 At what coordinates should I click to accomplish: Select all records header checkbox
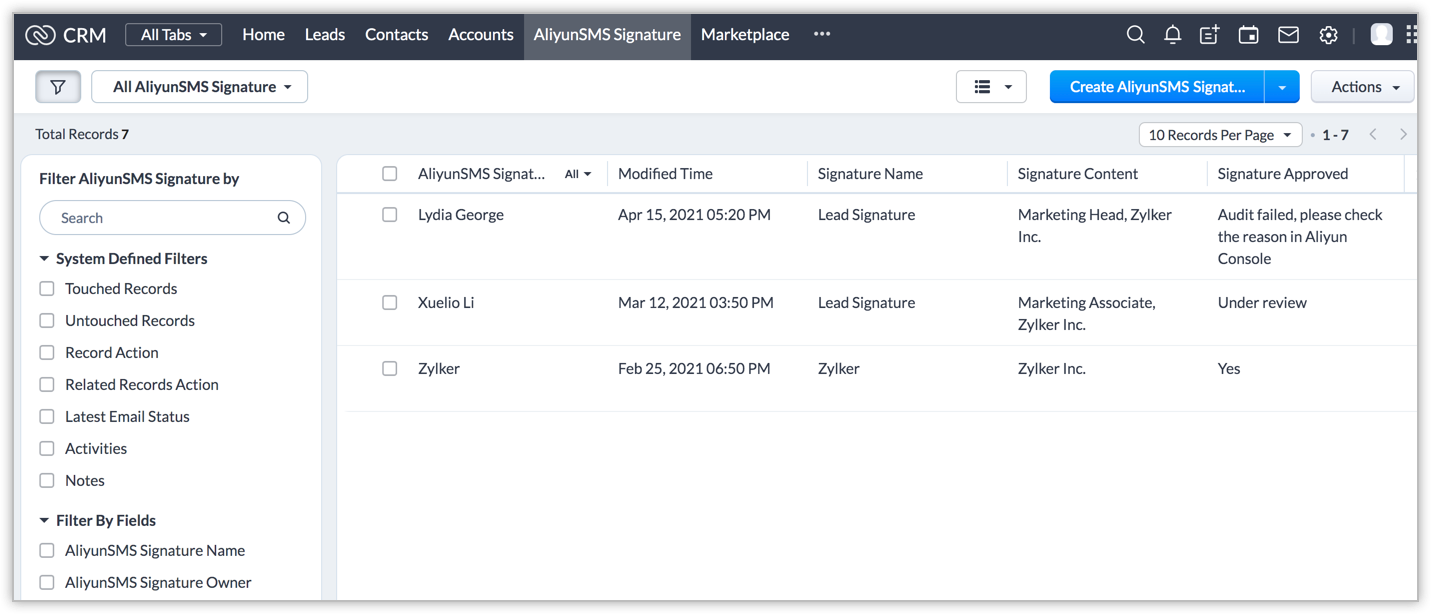pos(390,174)
